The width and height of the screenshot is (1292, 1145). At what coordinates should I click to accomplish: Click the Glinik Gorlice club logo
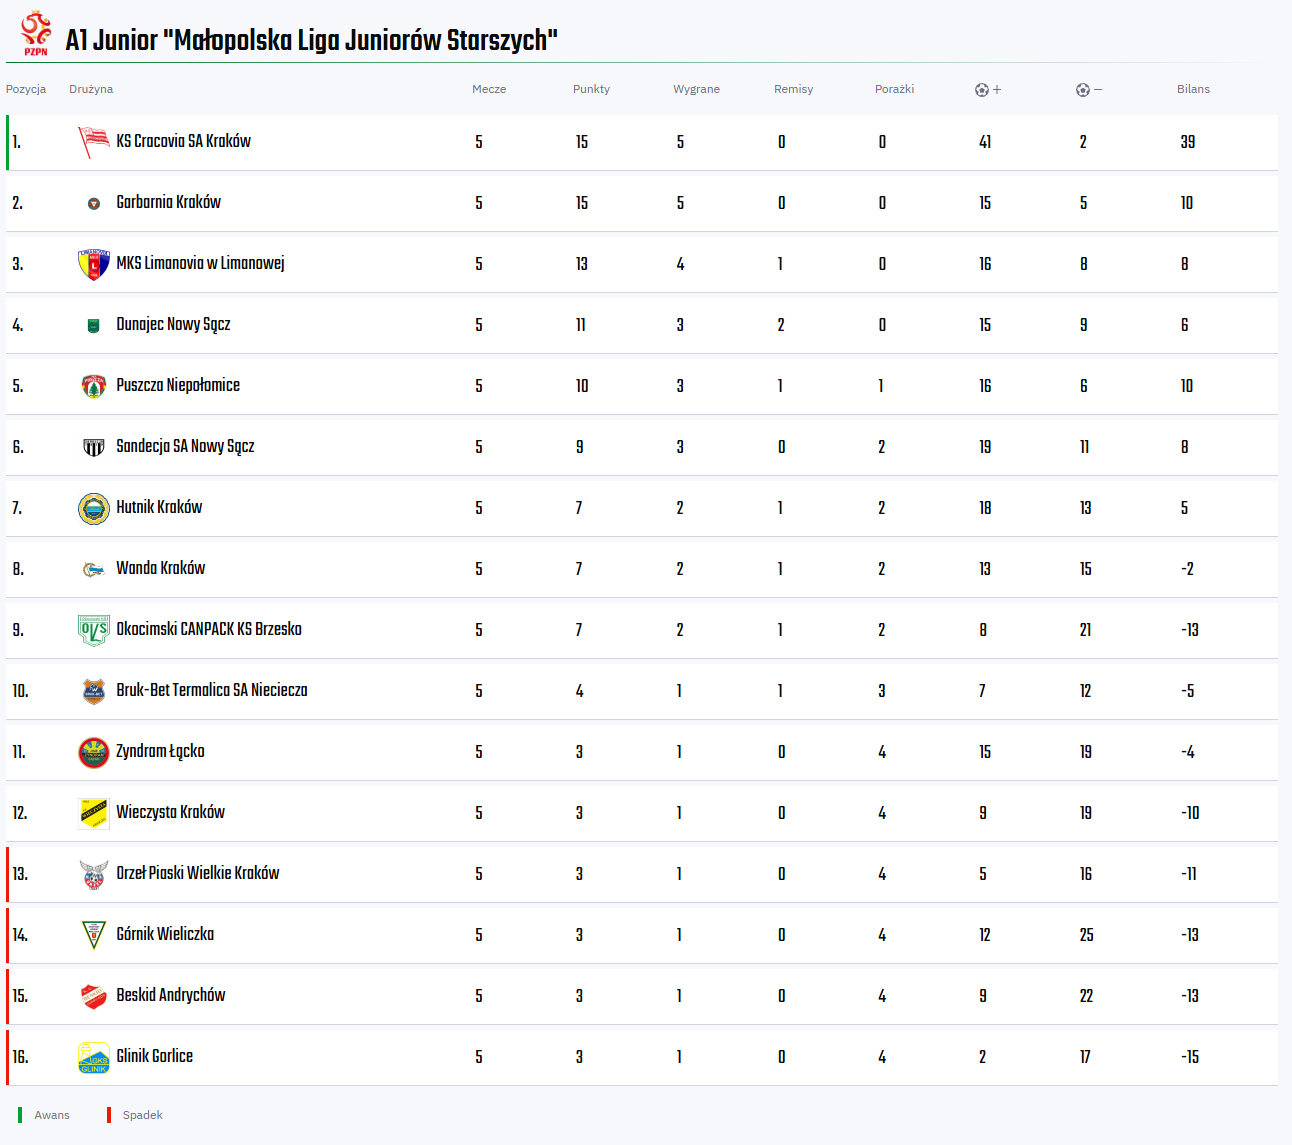(x=94, y=1057)
